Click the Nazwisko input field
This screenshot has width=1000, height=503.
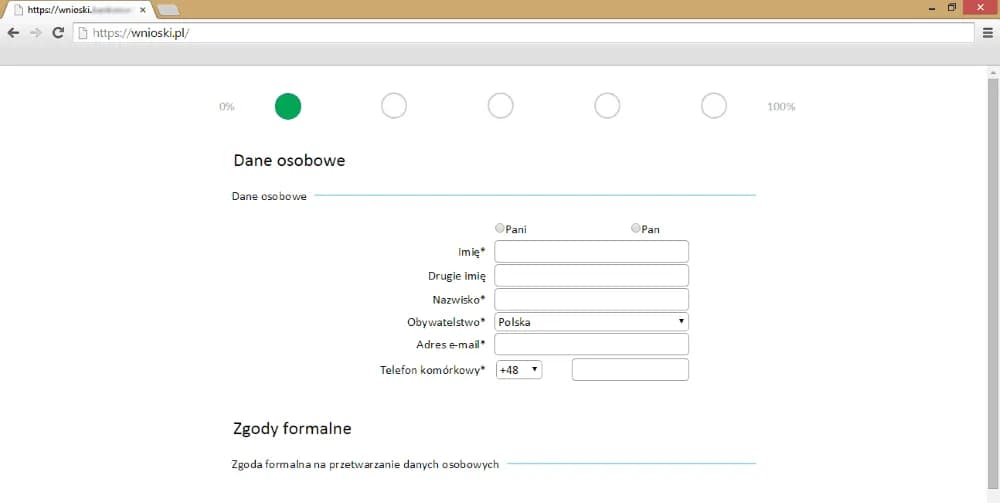591,299
